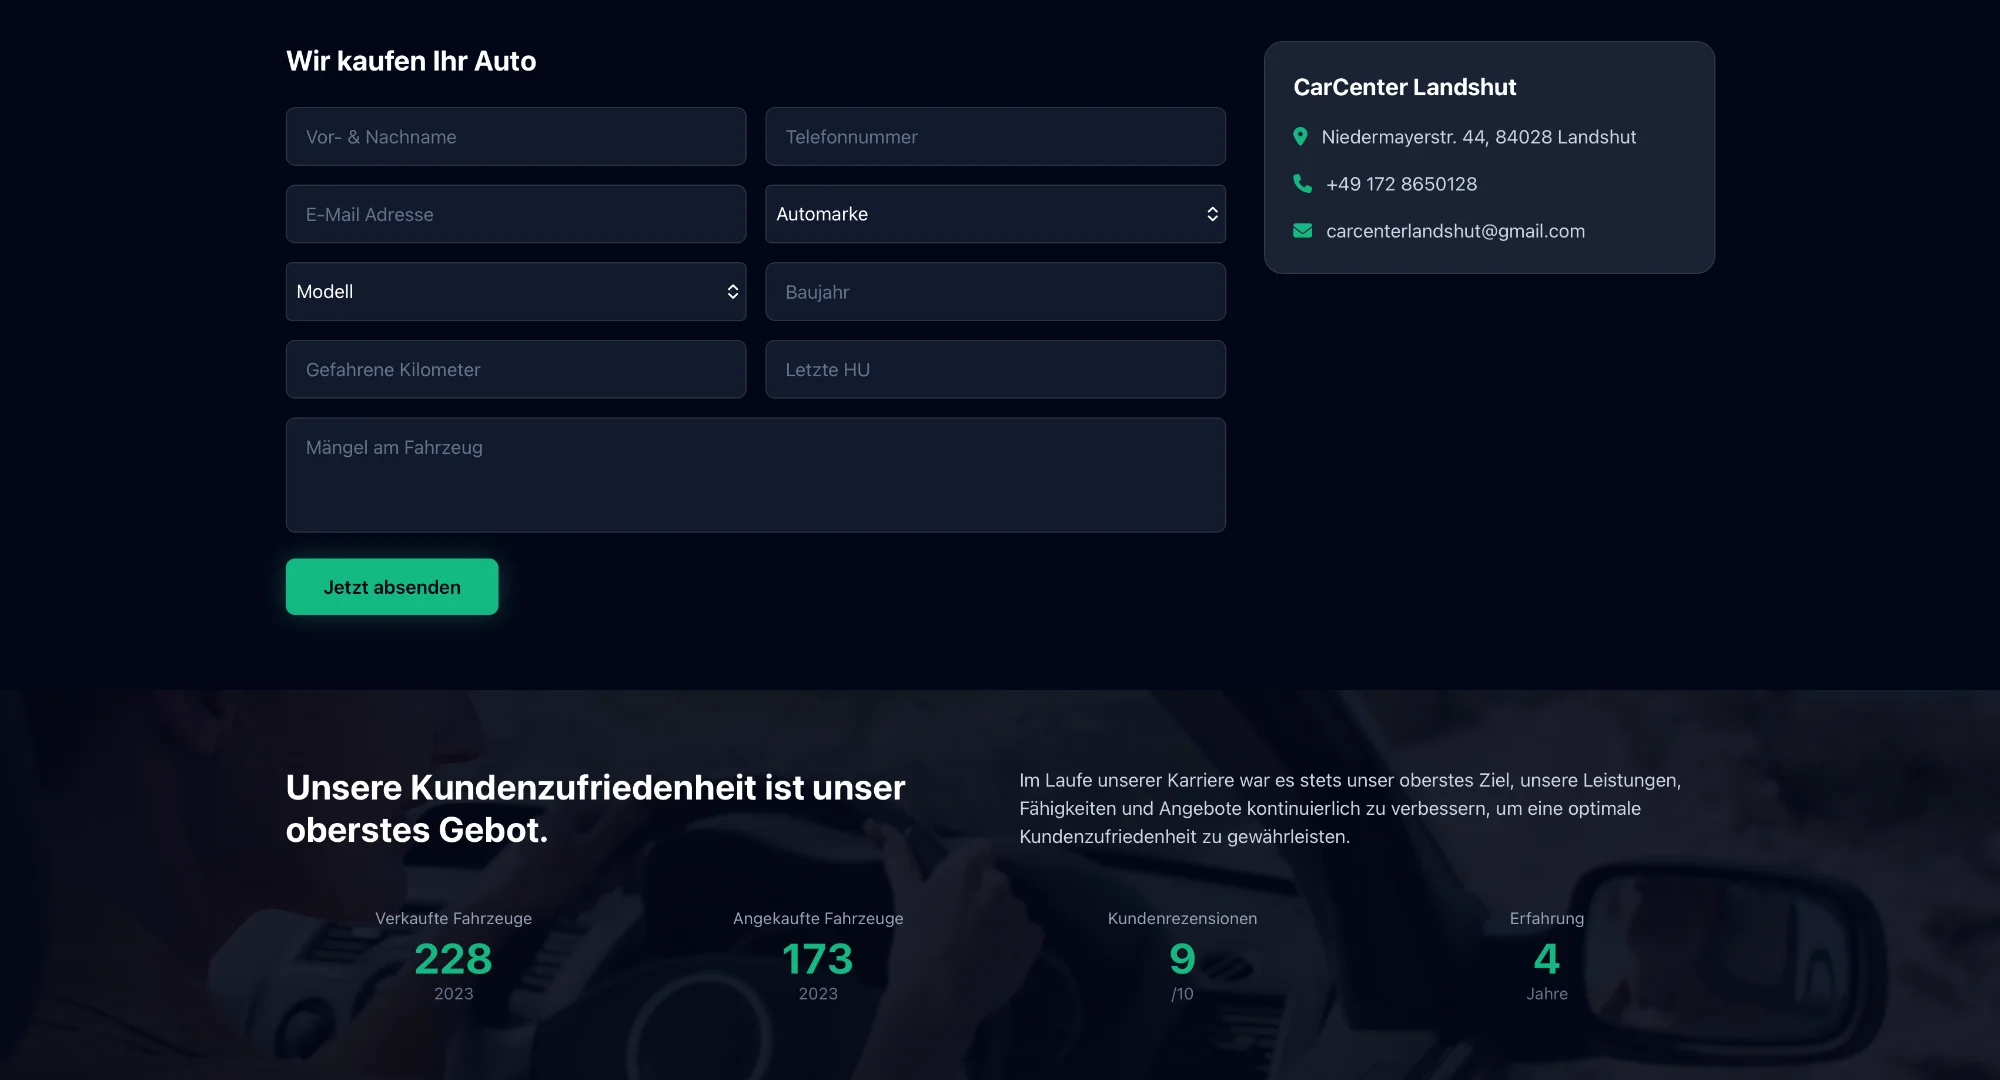This screenshot has width=2000, height=1080.
Task: Click the 228 Verkaufte Fahrzeuge statistic
Action: tap(453, 959)
